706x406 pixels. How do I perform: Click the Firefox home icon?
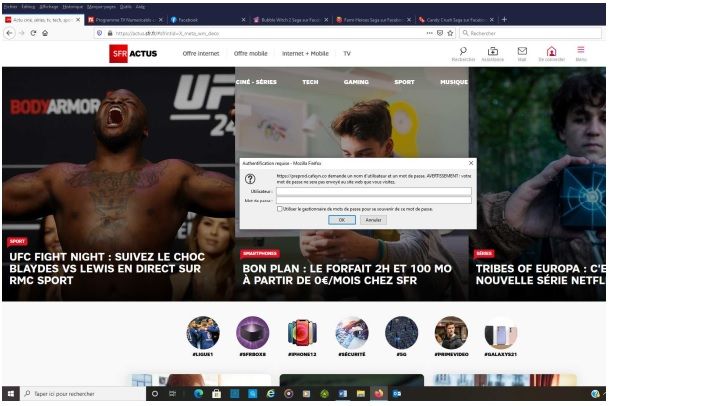pos(45,33)
